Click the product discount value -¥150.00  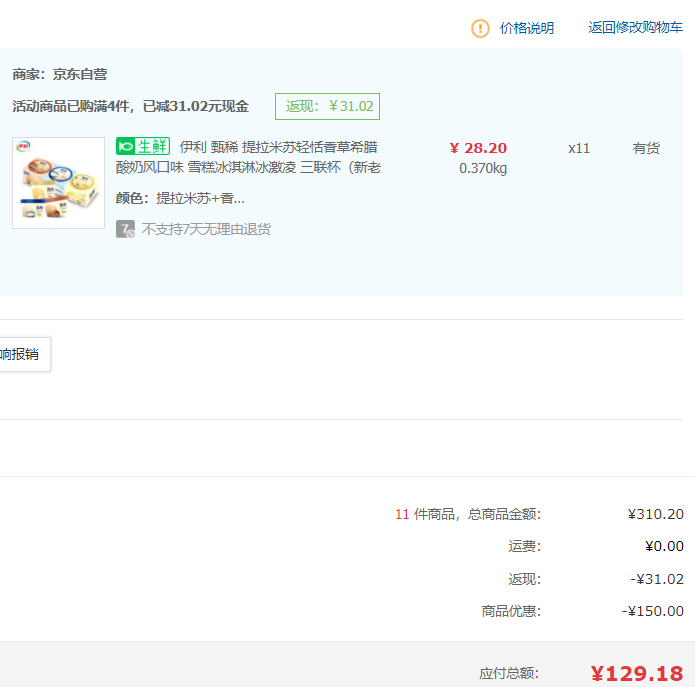click(652, 611)
